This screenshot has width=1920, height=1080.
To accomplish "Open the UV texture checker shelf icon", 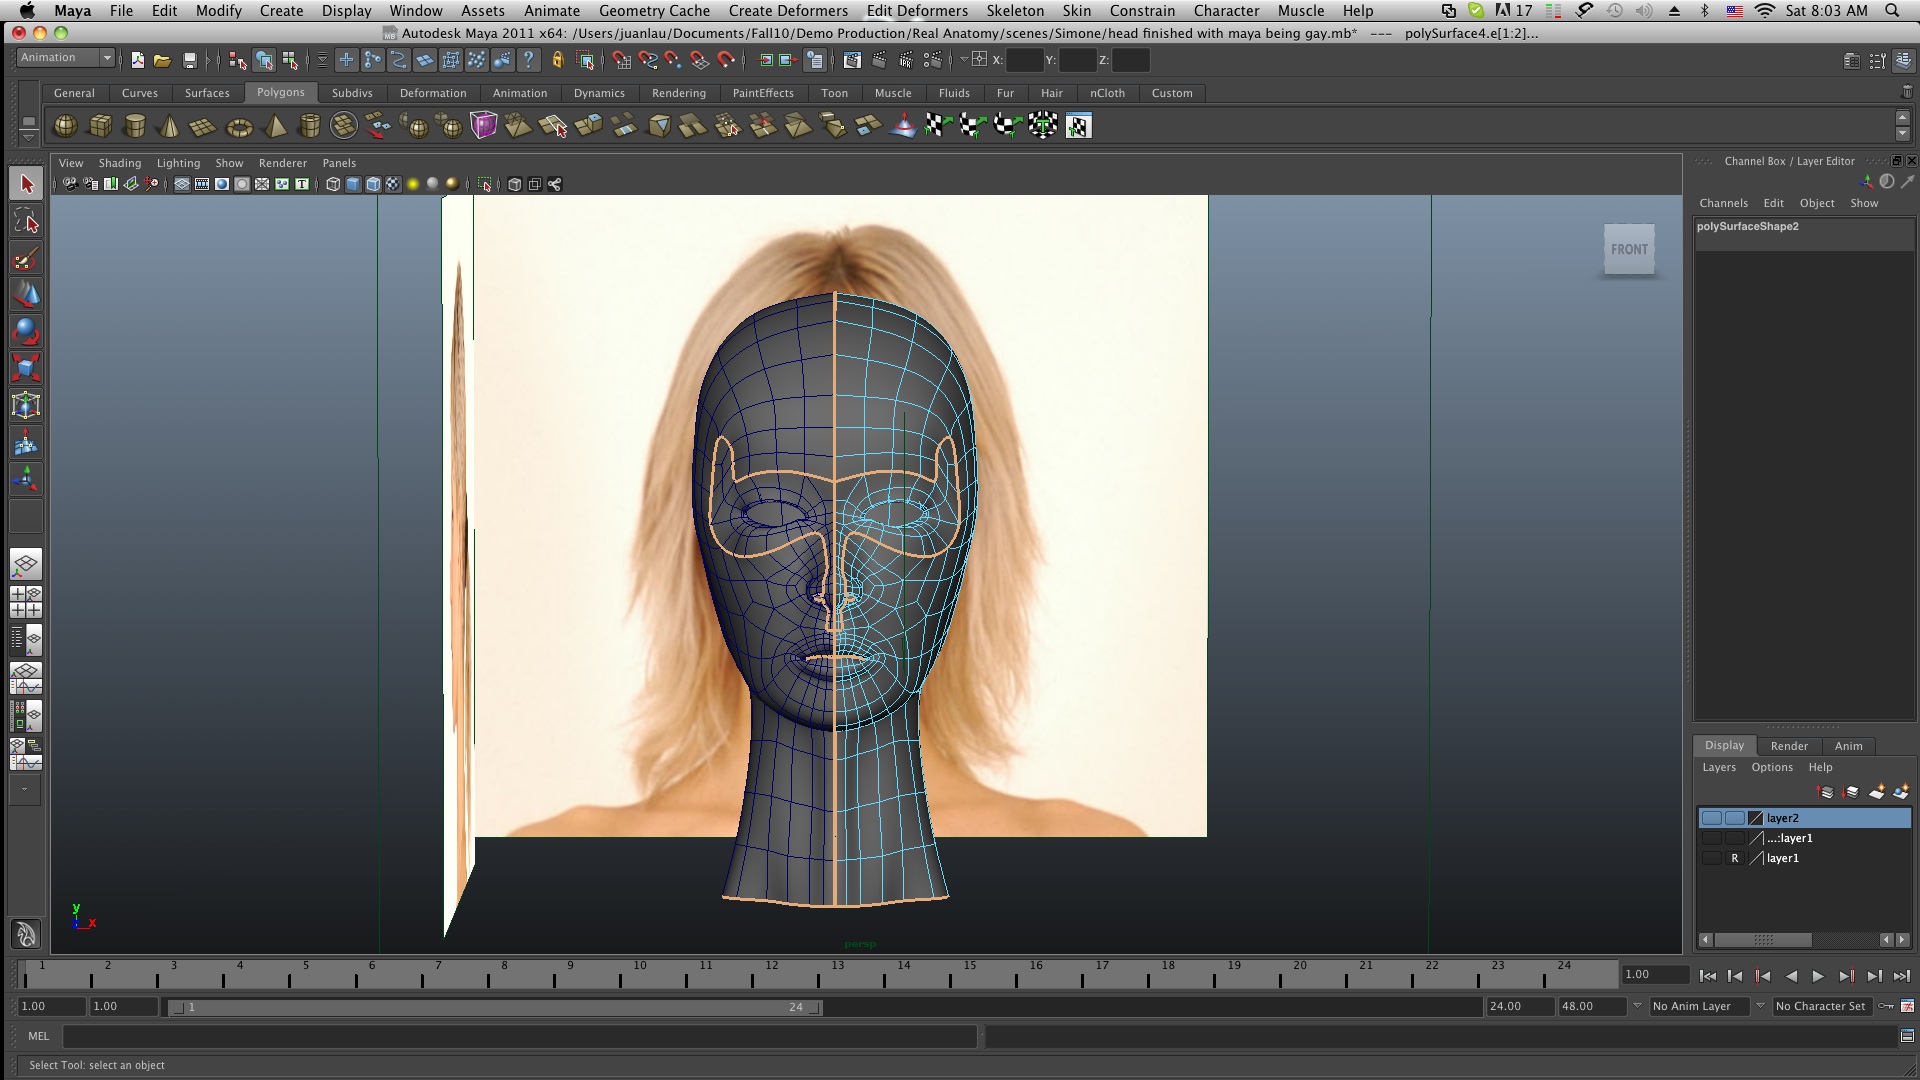I will tap(1078, 126).
